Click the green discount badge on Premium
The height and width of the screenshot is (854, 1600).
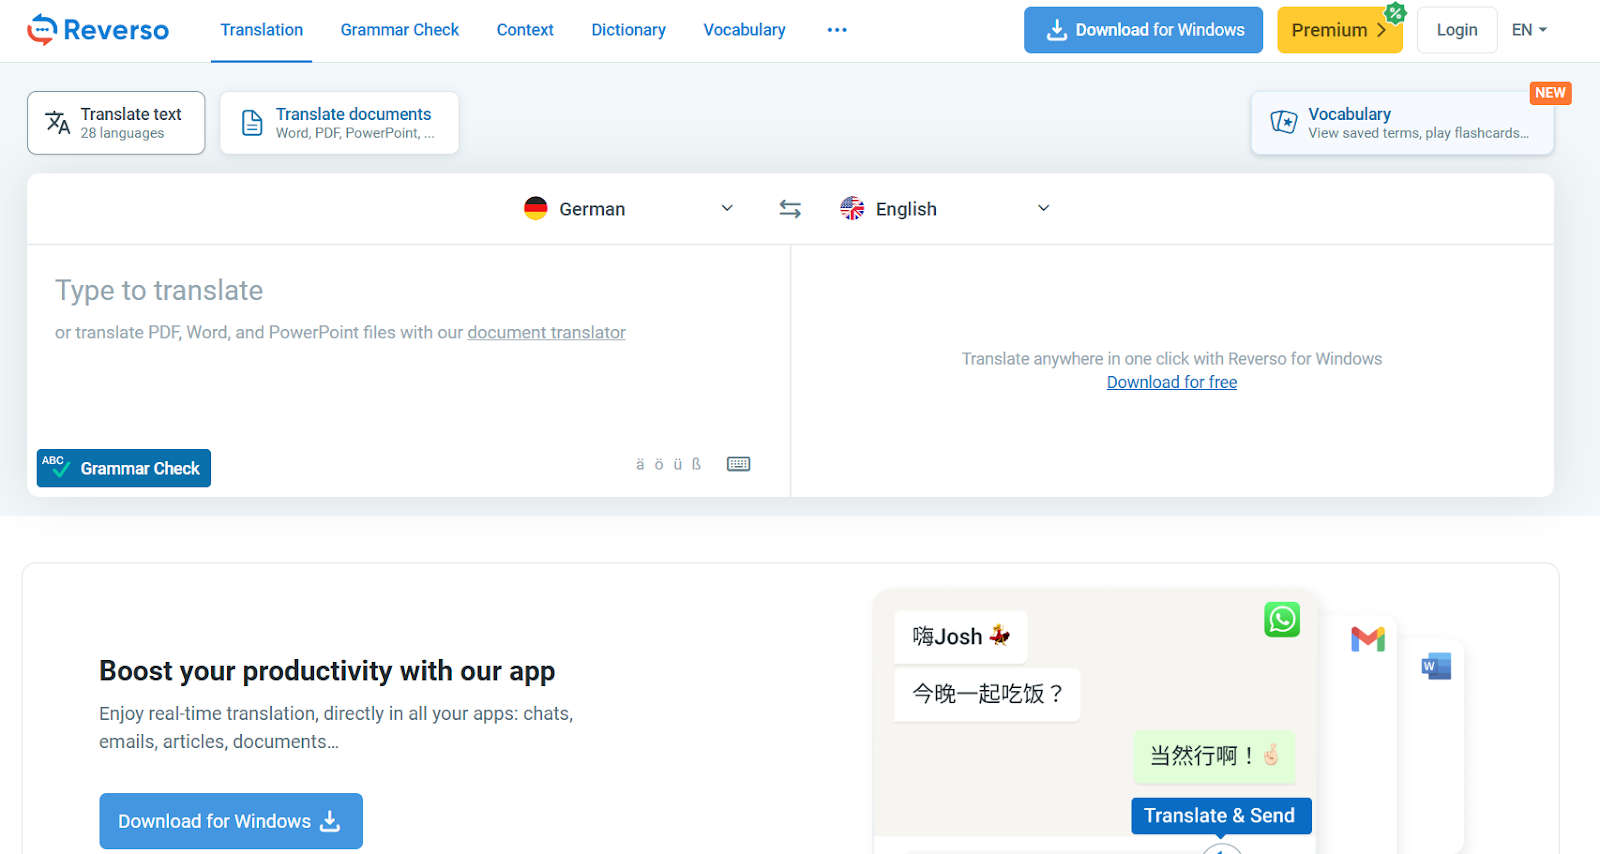point(1395,13)
